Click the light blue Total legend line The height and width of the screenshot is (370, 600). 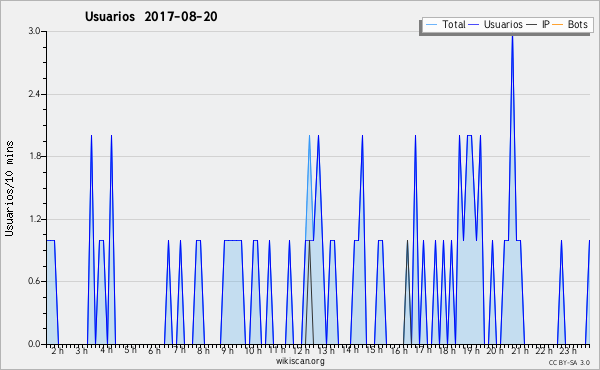(431, 25)
